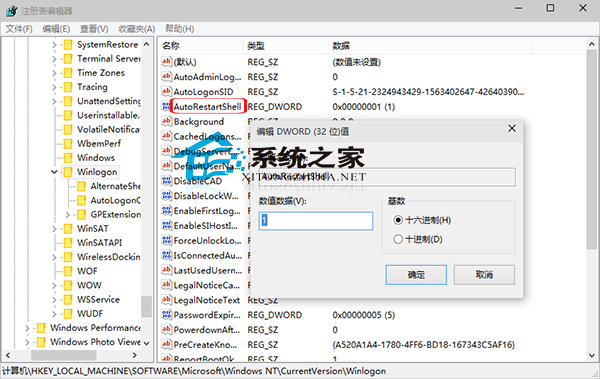Image resolution: width=600 pixels, height=379 pixels.
Task: Click the string icon of AutoLogonSID
Action: point(166,91)
